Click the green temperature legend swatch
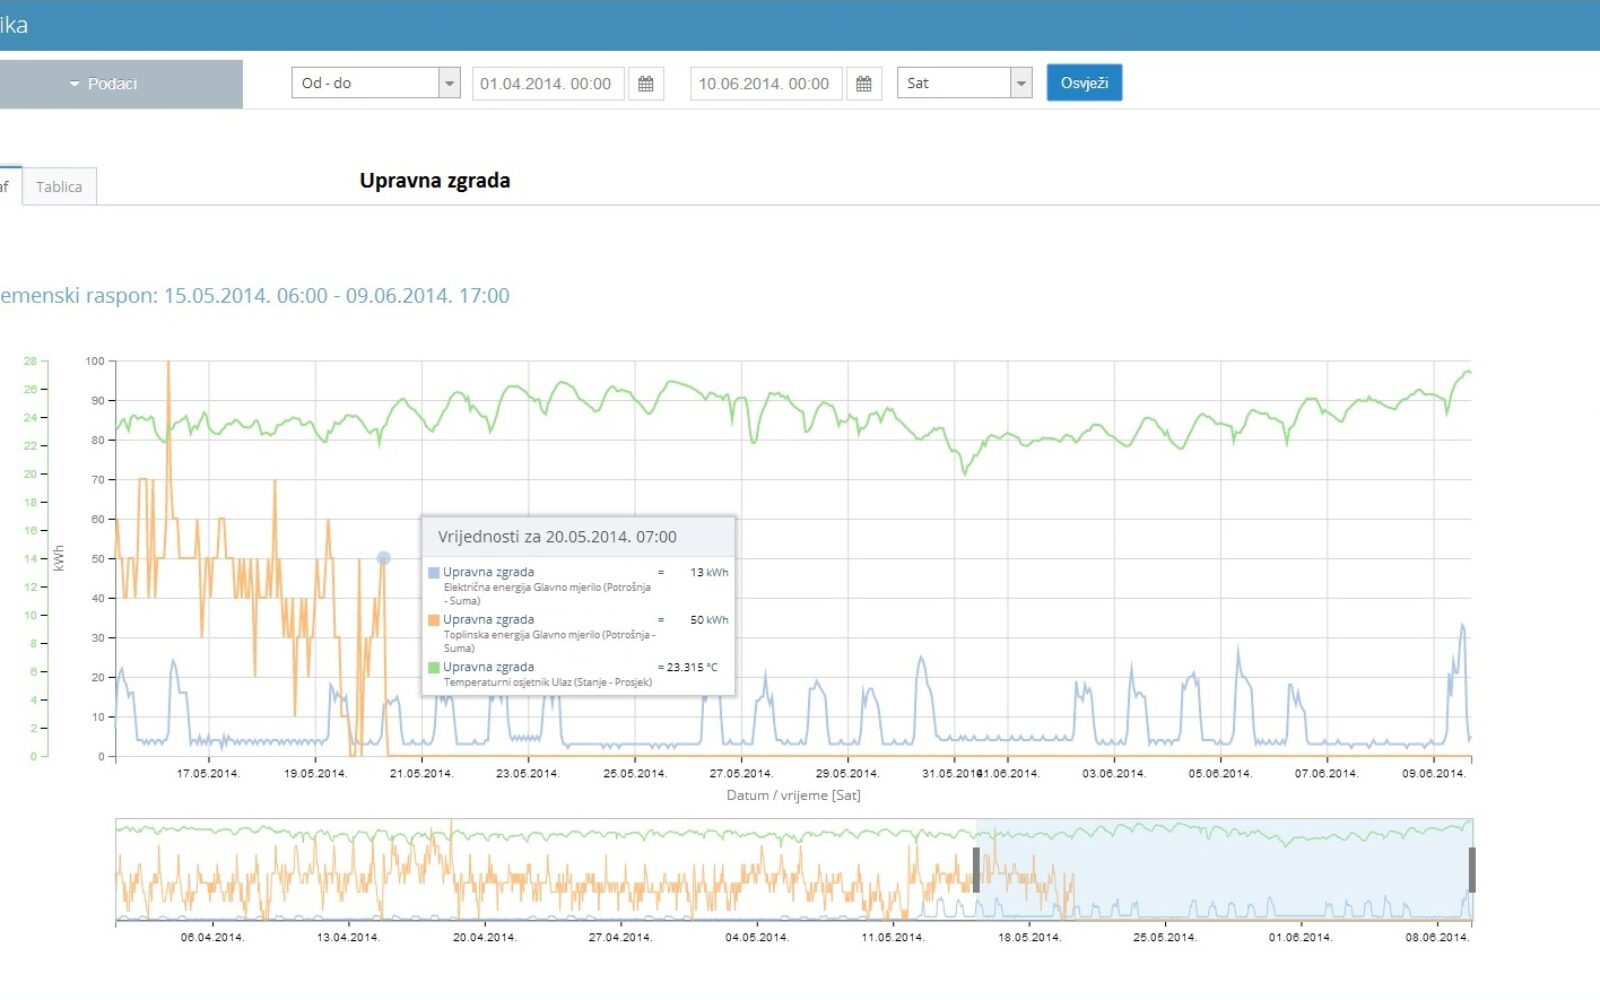This screenshot has width=1600, height=1000. (434, 667)
